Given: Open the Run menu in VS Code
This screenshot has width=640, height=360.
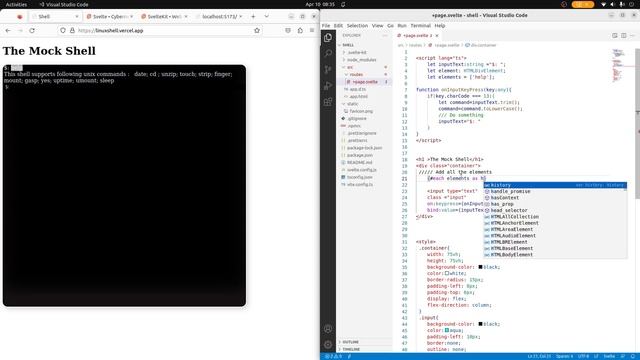Looking at the screenshot, I should [402, 26].
